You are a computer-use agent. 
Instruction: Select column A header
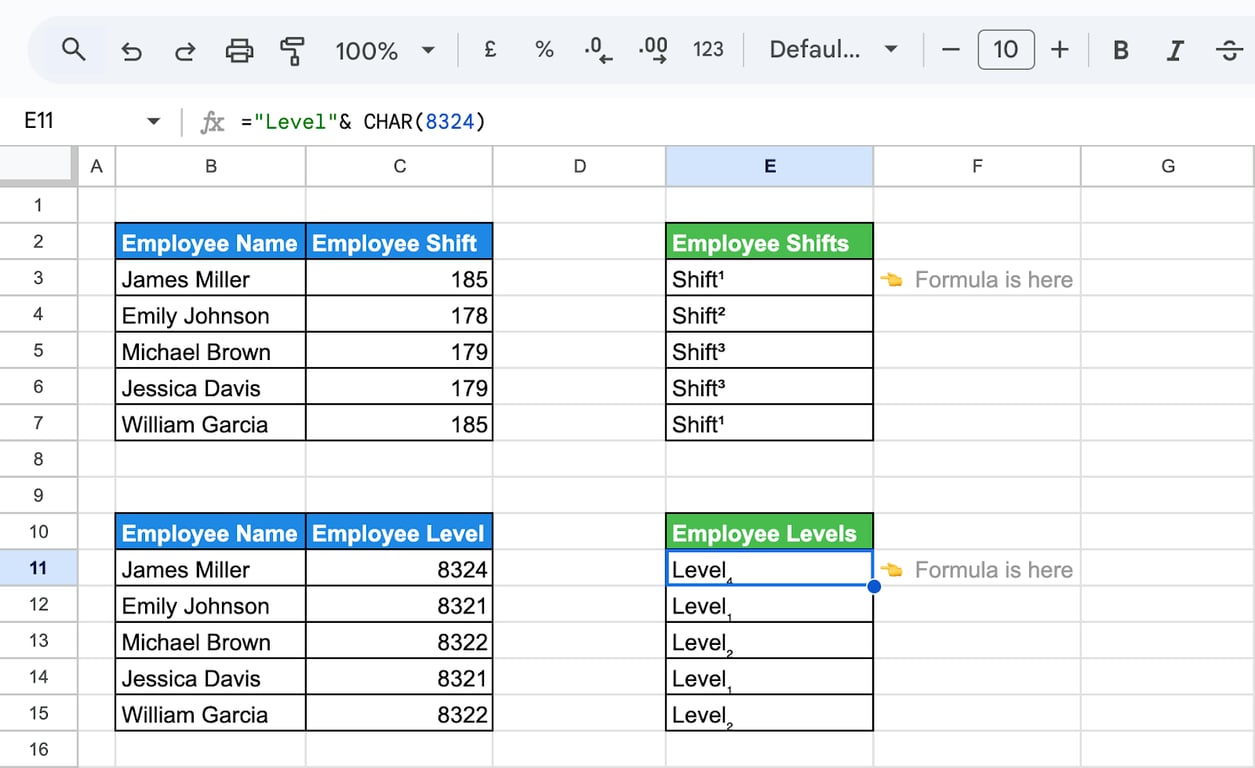96,167
